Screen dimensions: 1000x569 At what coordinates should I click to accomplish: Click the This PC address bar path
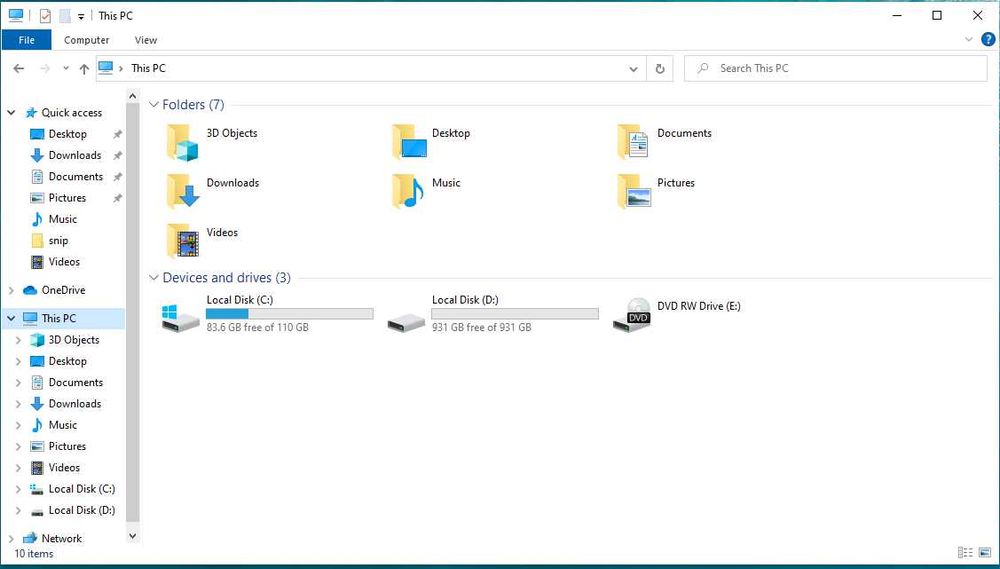point(148,68)
